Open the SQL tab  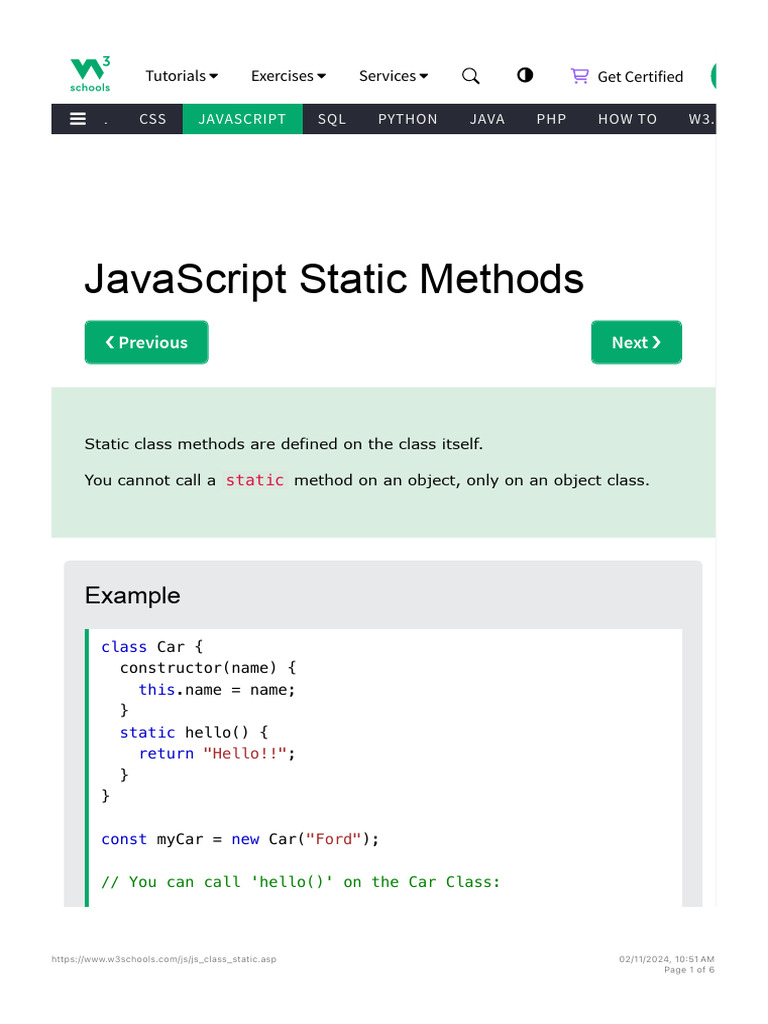(332, 119)
